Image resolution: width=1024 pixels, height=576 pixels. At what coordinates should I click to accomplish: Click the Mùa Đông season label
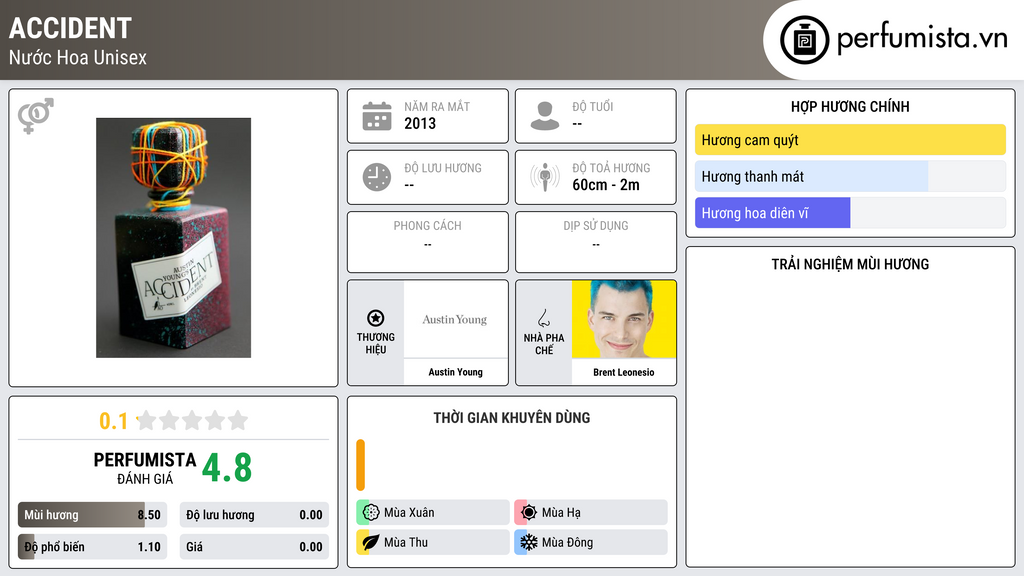coord(568,542)
